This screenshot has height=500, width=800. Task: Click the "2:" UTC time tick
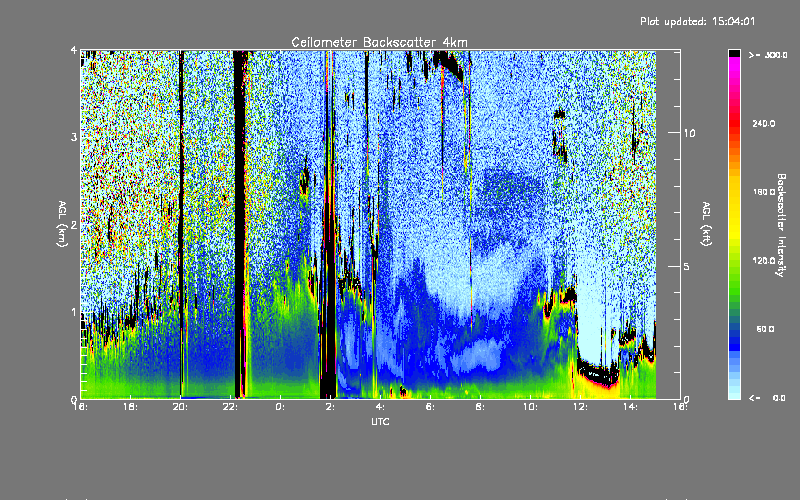tap(330, 407)
